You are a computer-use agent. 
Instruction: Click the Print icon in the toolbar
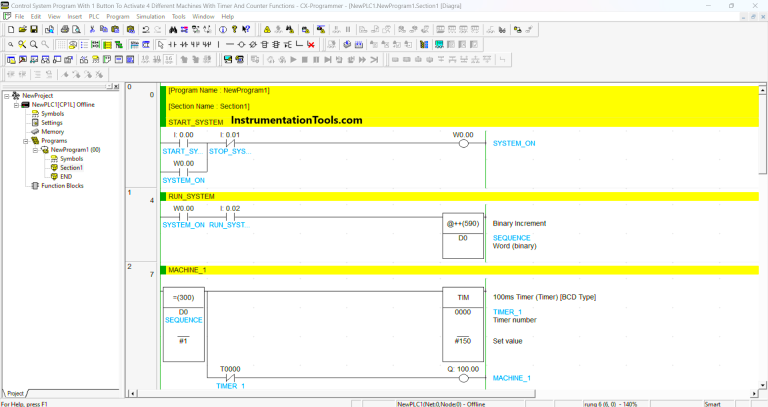[63, 30]
